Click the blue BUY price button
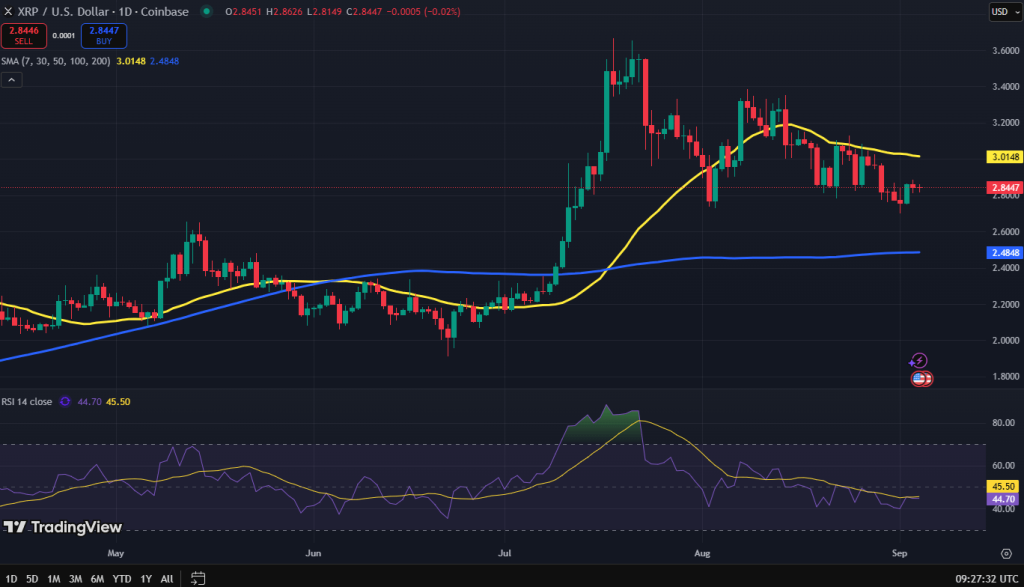Image resolution: width=1024 pixels, height=587 pixels. point(104,36)
